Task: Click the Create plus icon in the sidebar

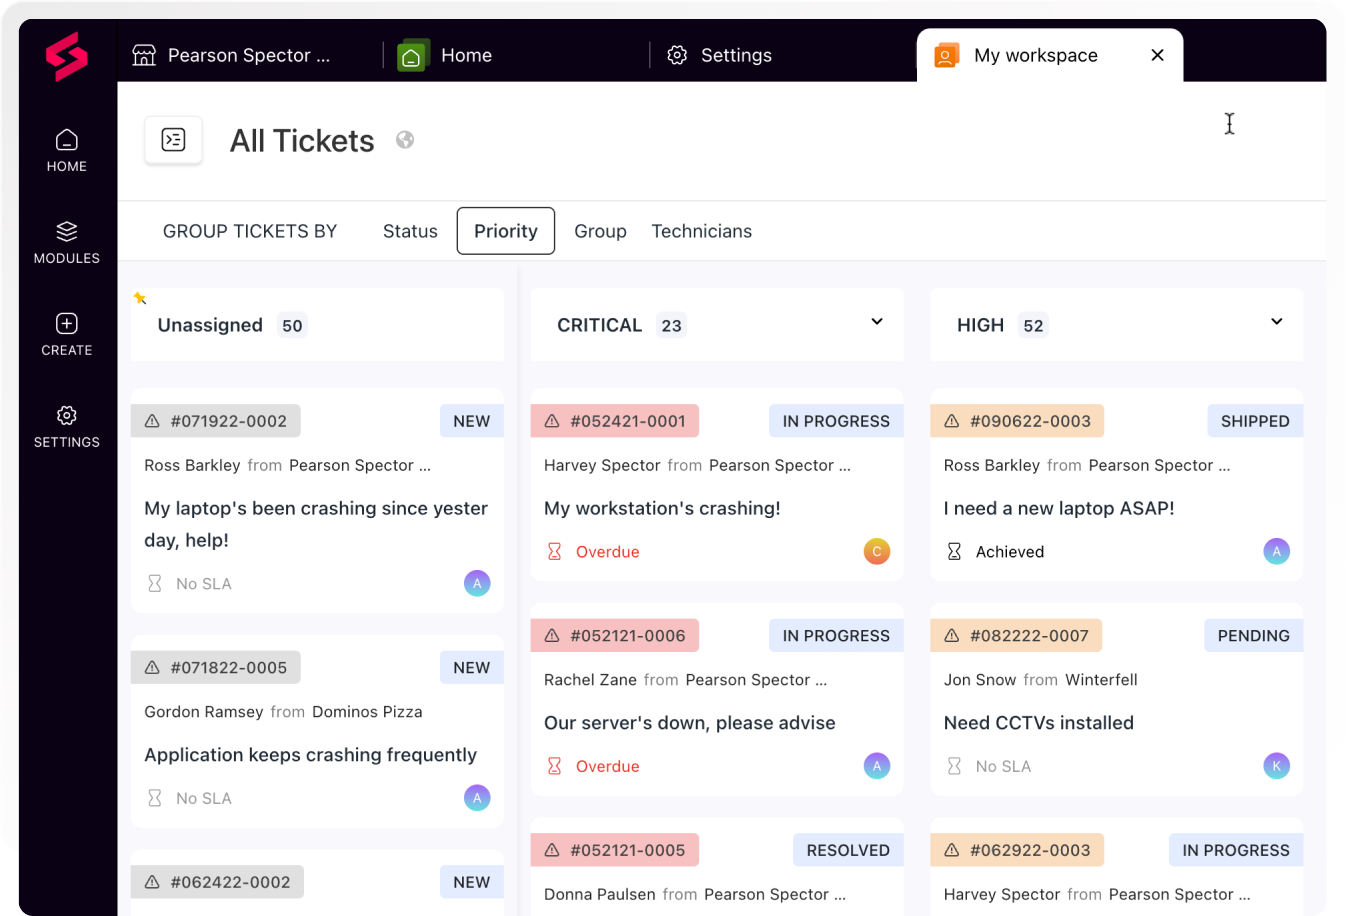Action: (x=66, y=324)
